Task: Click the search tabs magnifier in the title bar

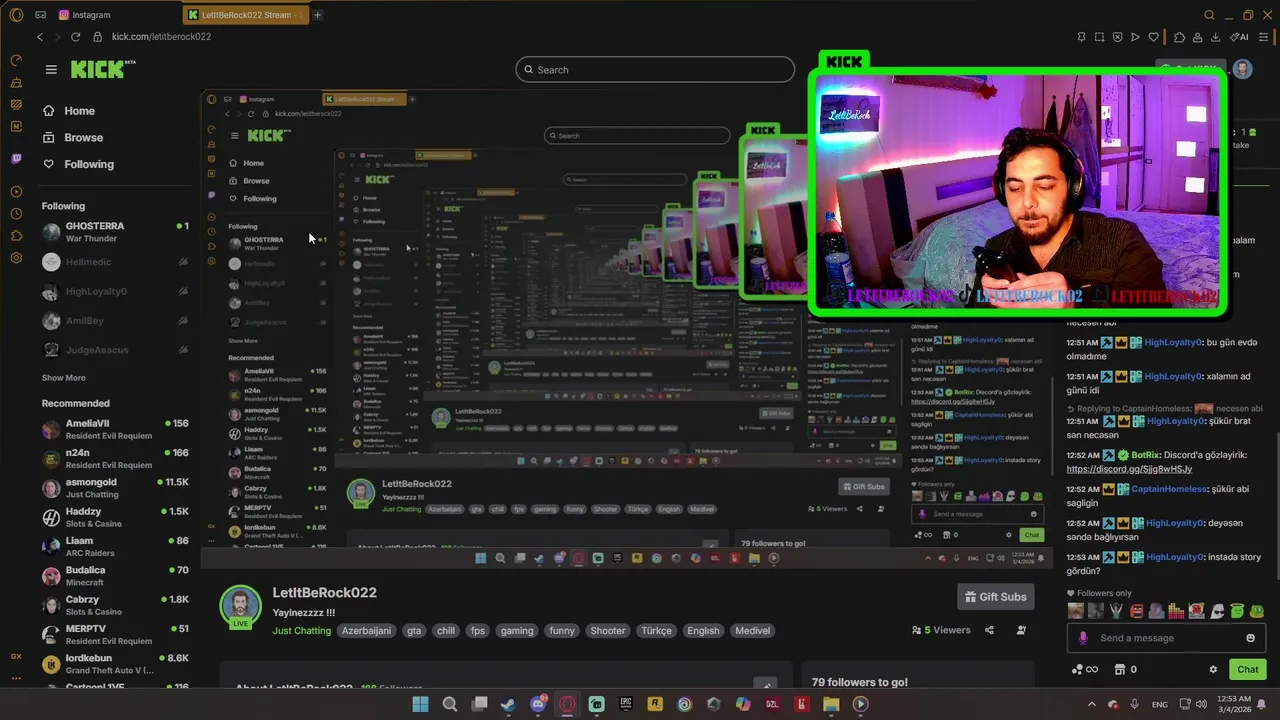Action: pos(1209,15)
